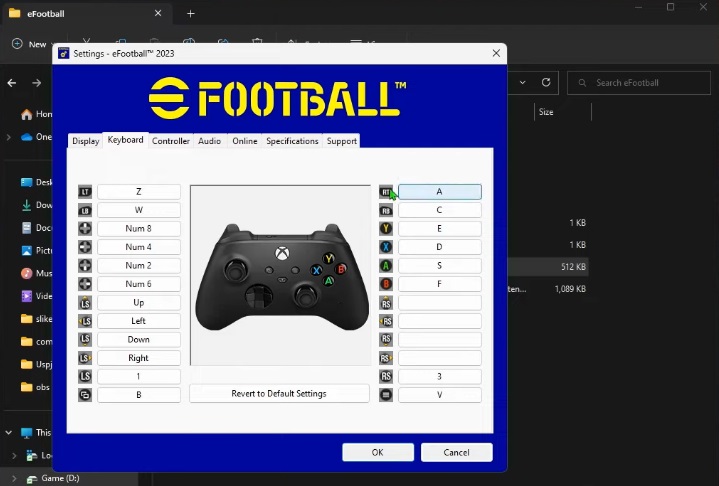Select the RT key binding field A

point(440,192)
